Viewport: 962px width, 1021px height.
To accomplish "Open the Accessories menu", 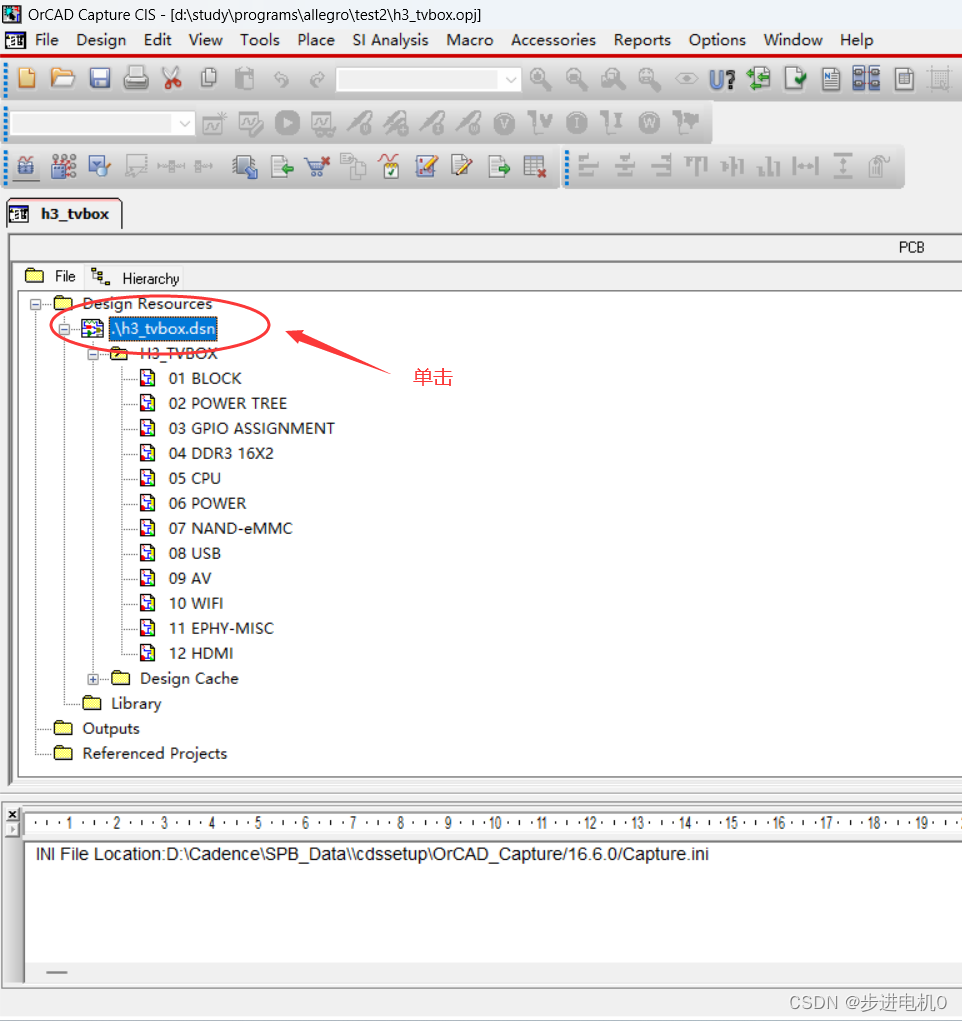I will [x=553, y=40].
